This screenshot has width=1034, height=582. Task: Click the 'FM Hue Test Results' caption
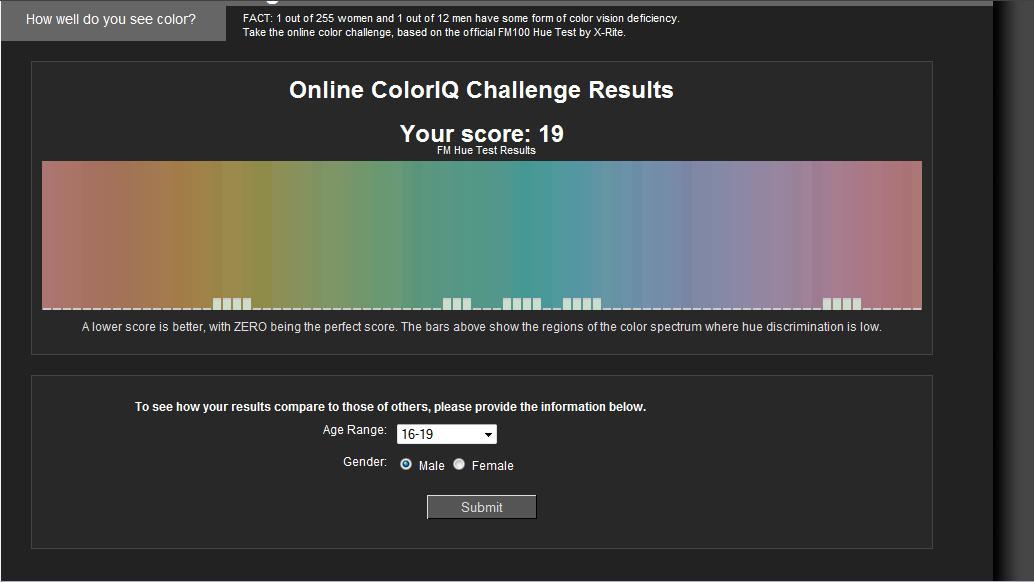pyautogui.click(x=486, y=150)
